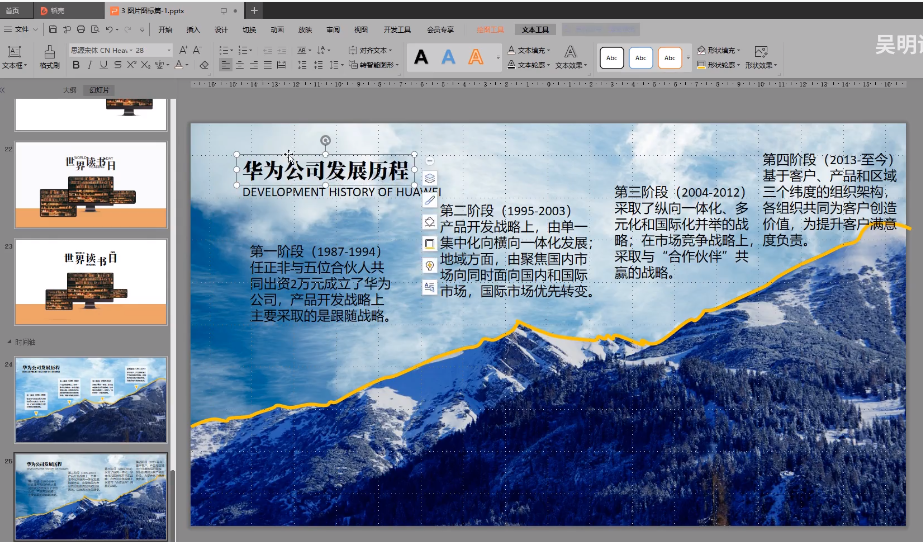Expand the shape style presets gallery arrow
Screen dimensions: 923x542
click(x=689, y=58)
